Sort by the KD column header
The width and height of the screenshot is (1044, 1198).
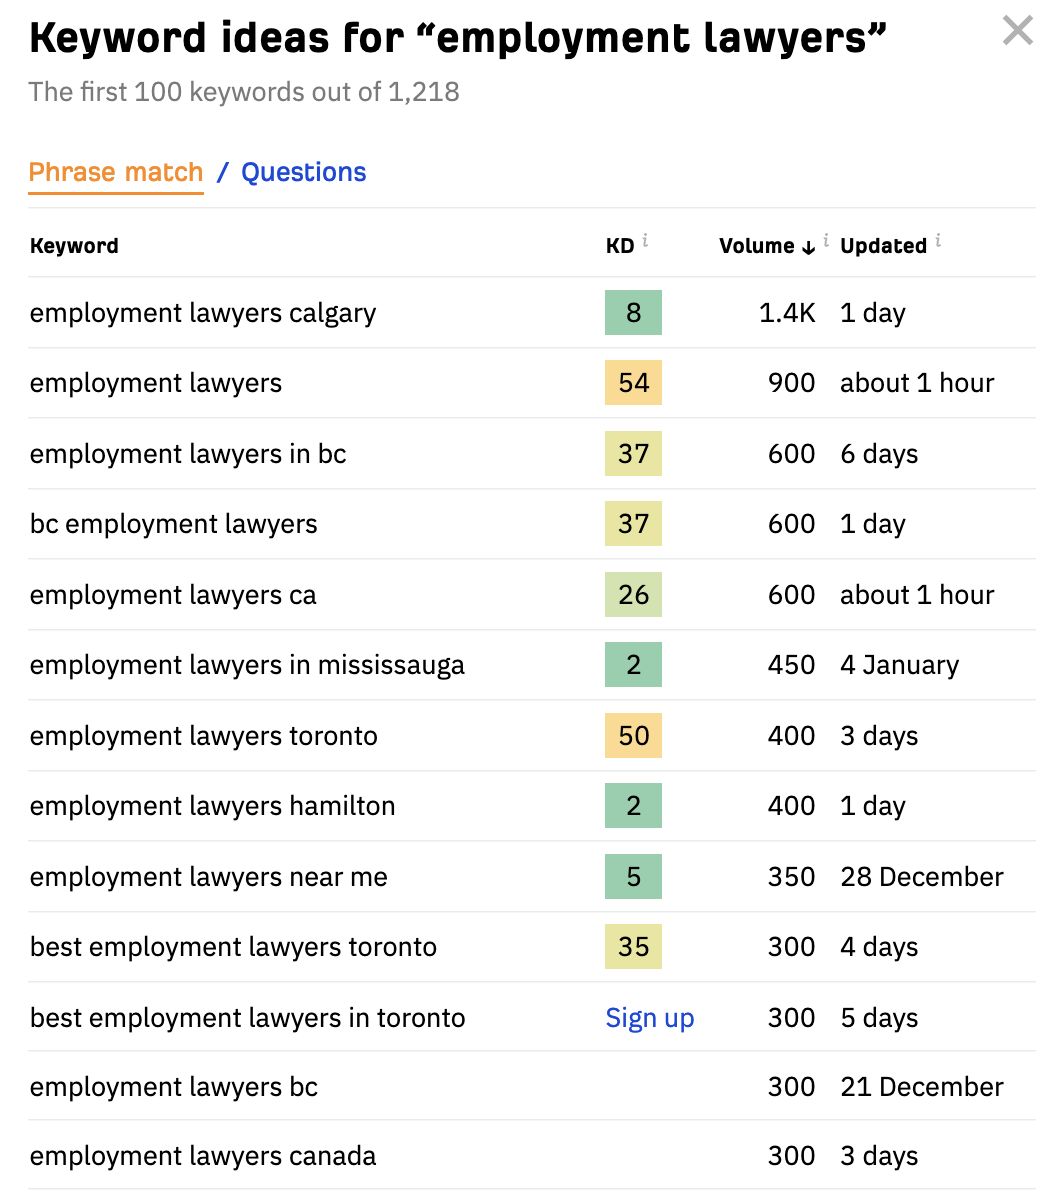tap(620, 246)
